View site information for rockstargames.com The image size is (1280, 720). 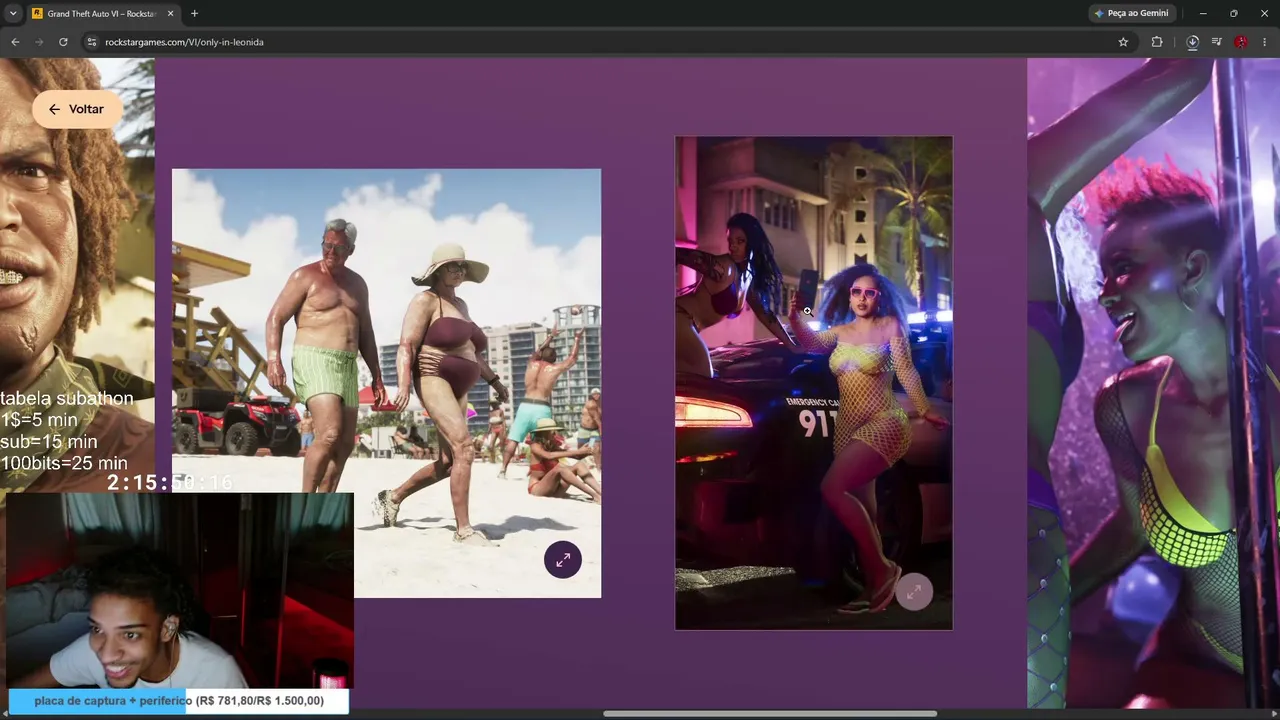click(x=91, y=42)
